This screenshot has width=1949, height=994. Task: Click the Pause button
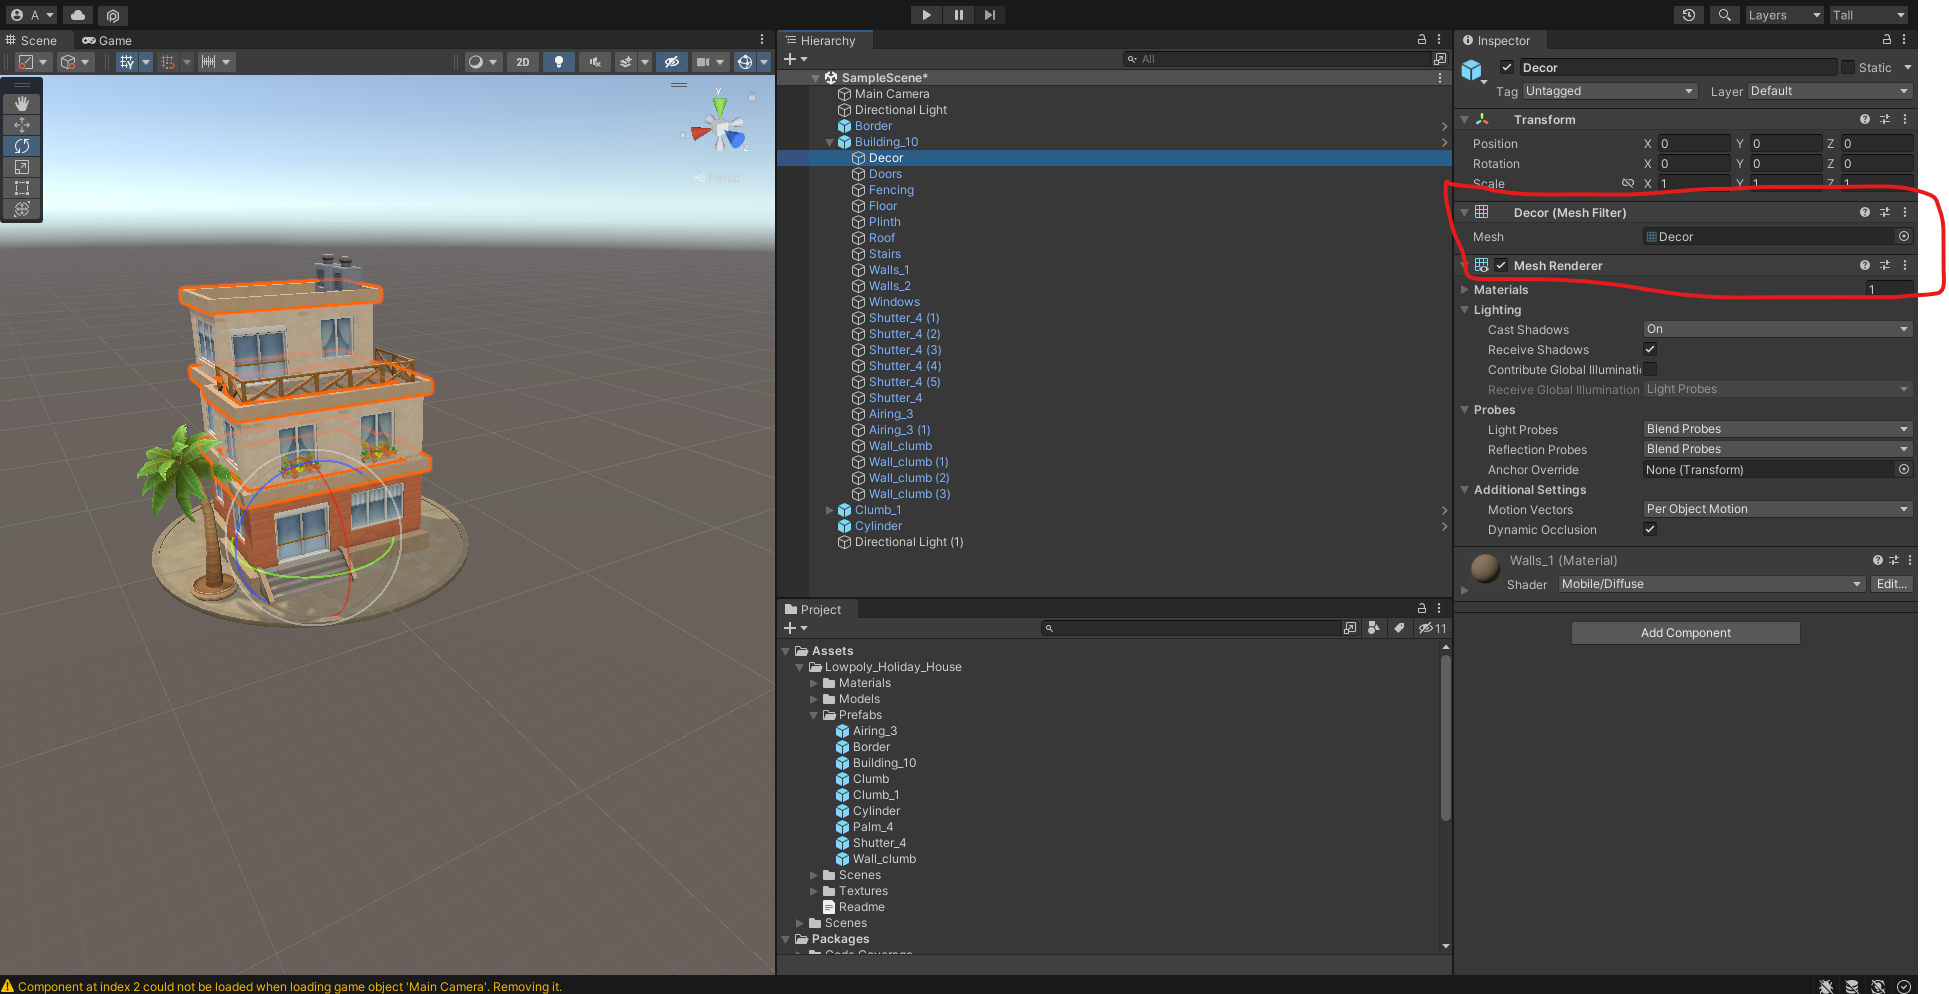pyautogui.click(x=958, y=15)
